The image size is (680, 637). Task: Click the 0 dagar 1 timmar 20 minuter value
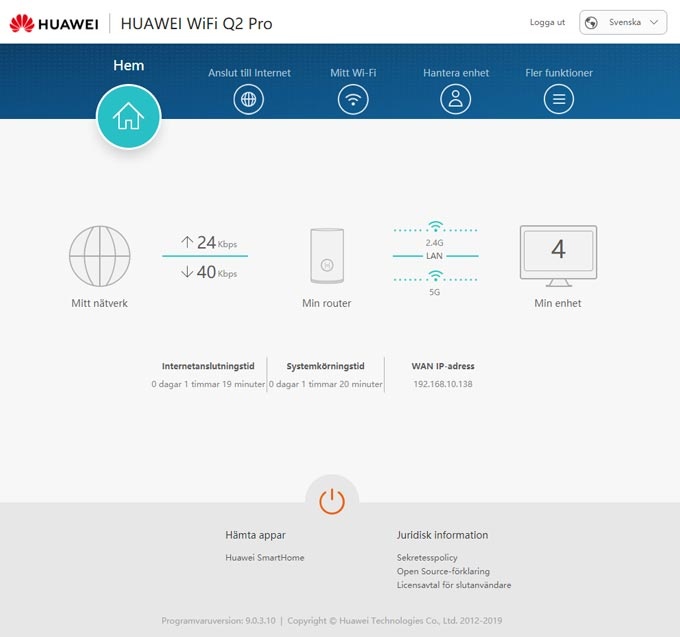(x=325, y=384)
